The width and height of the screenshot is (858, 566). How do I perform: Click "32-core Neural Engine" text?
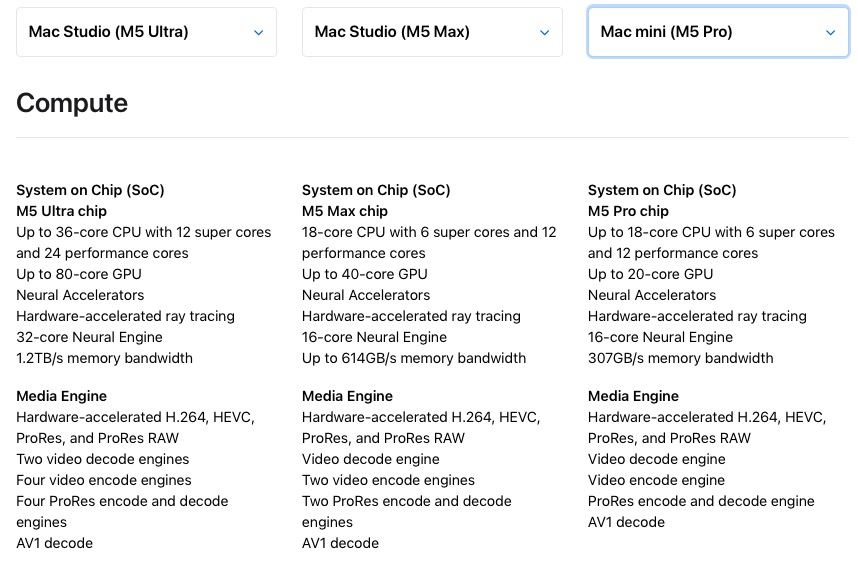click(89, 337)
